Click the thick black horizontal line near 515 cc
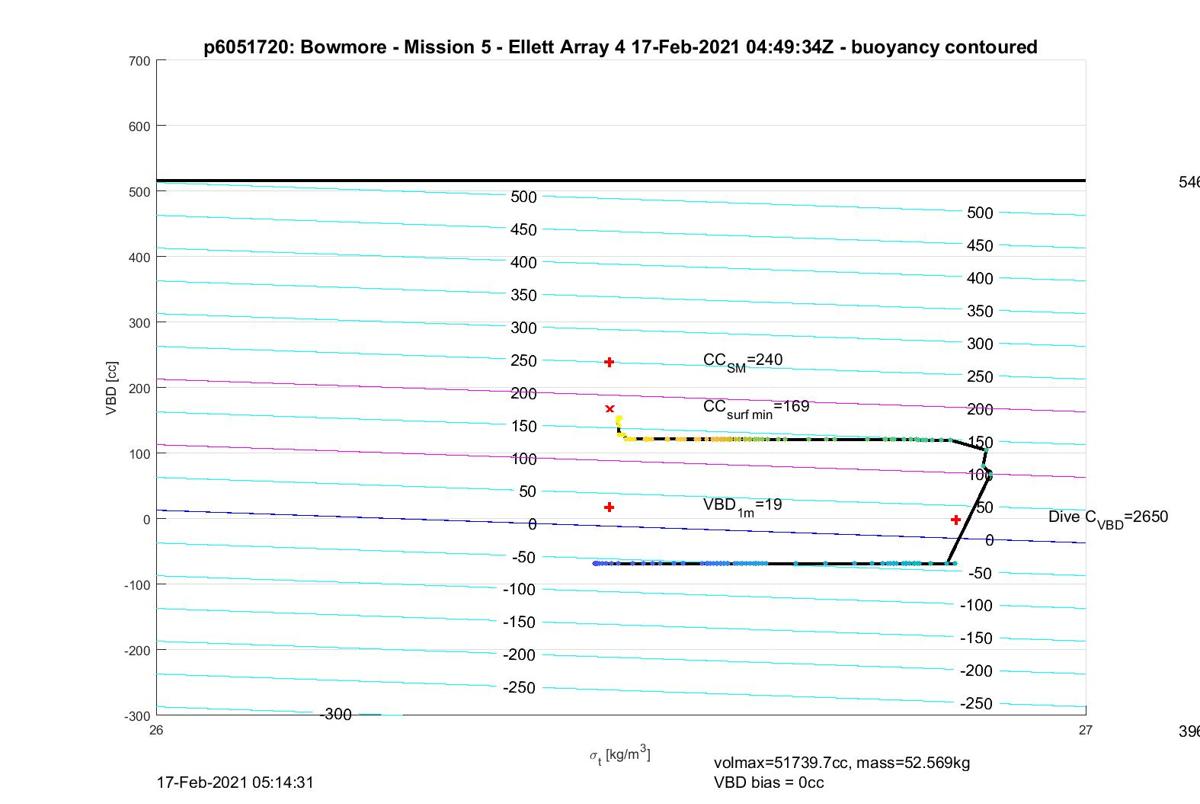The height and width of the screenshot is (804, 1200). [x=621, y=181]
